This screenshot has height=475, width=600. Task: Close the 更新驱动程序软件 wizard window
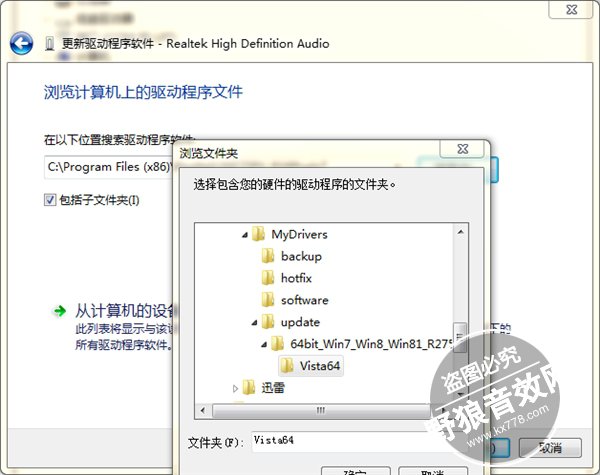point(571,10)
